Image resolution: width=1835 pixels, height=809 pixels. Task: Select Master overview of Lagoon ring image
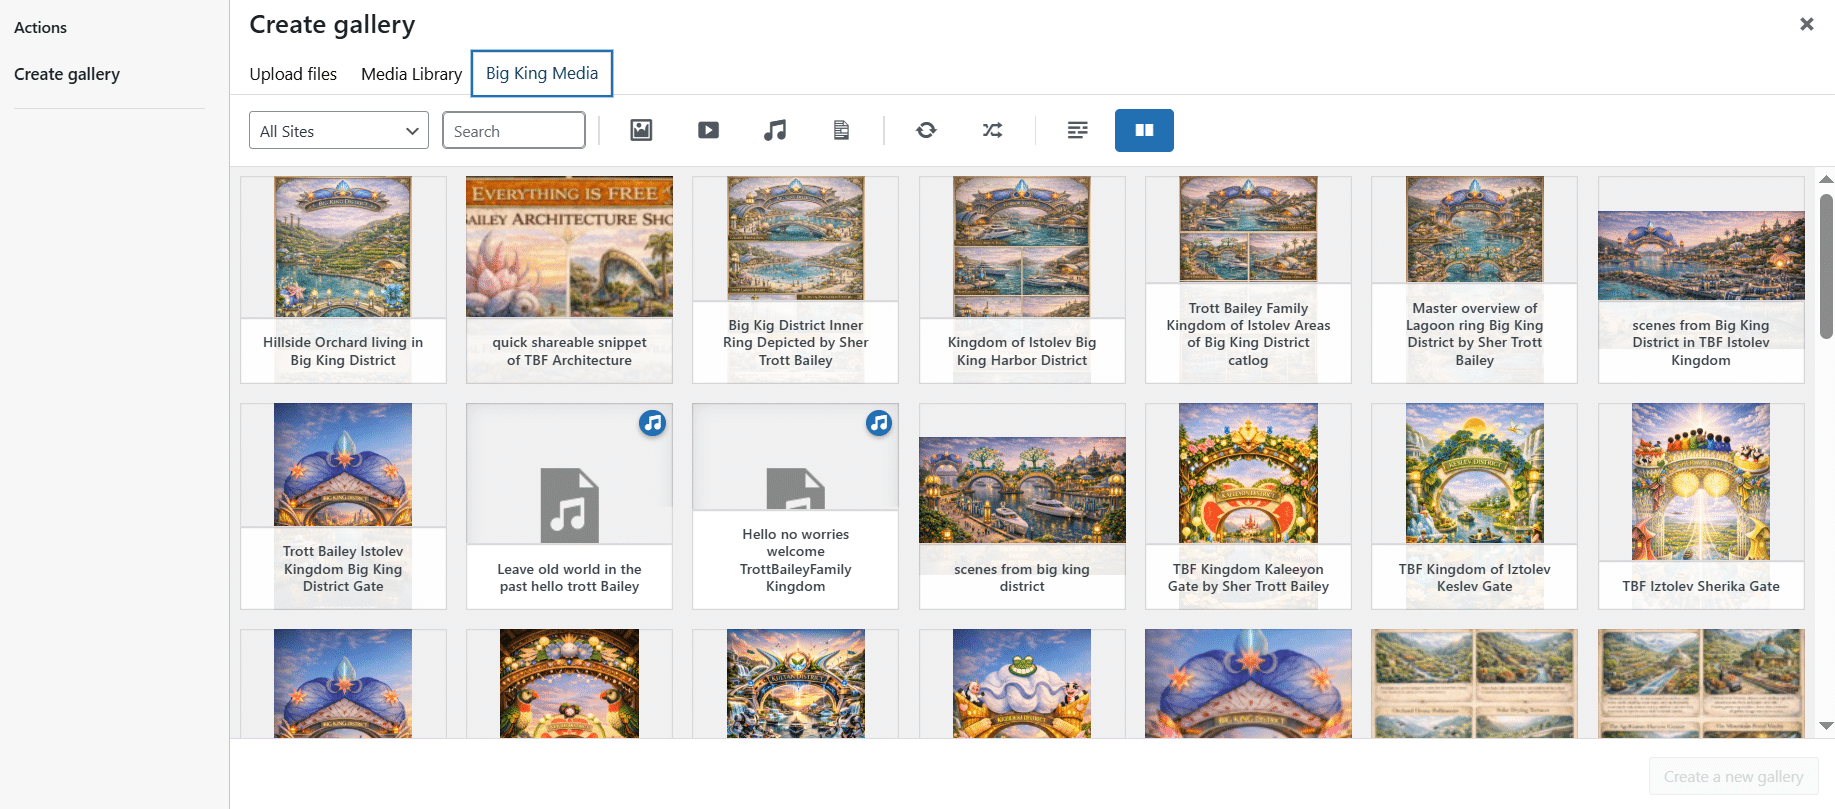(1474, 280)
